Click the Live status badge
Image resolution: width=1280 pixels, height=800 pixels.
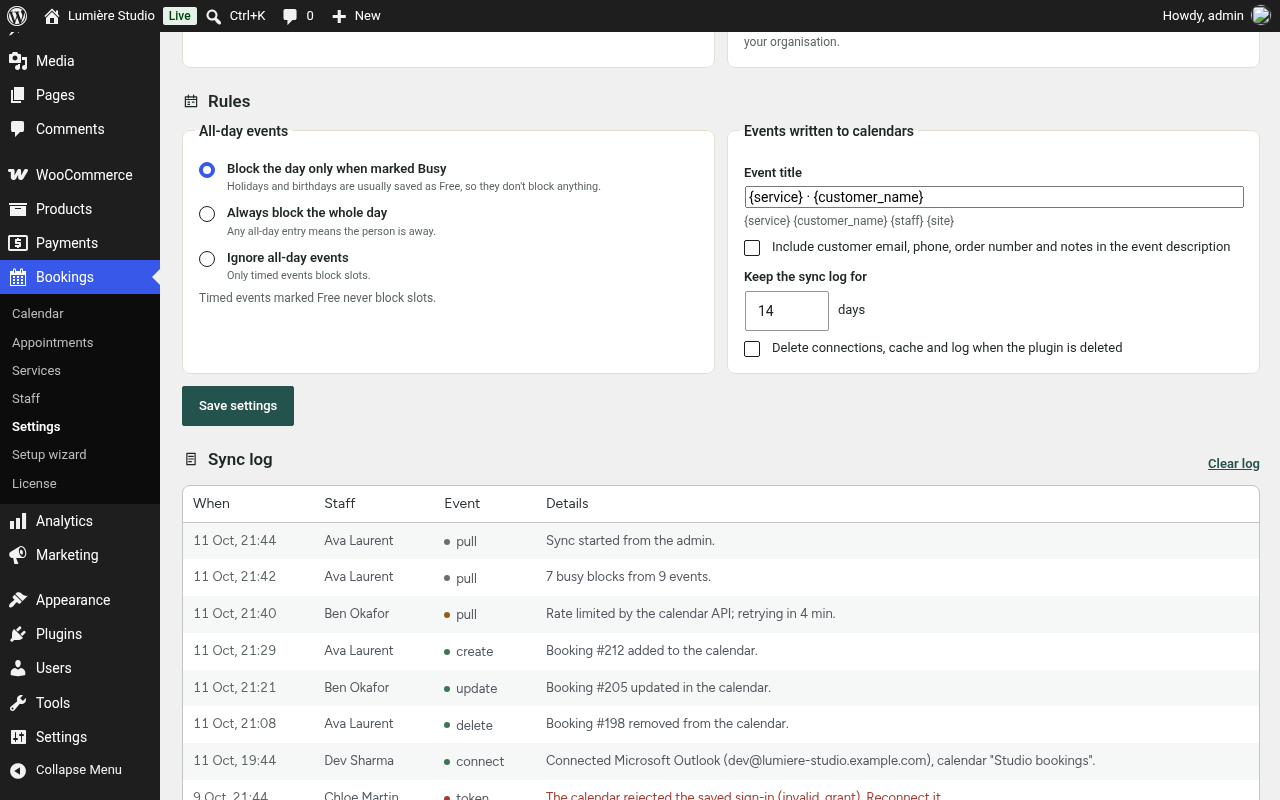[180, 16]
